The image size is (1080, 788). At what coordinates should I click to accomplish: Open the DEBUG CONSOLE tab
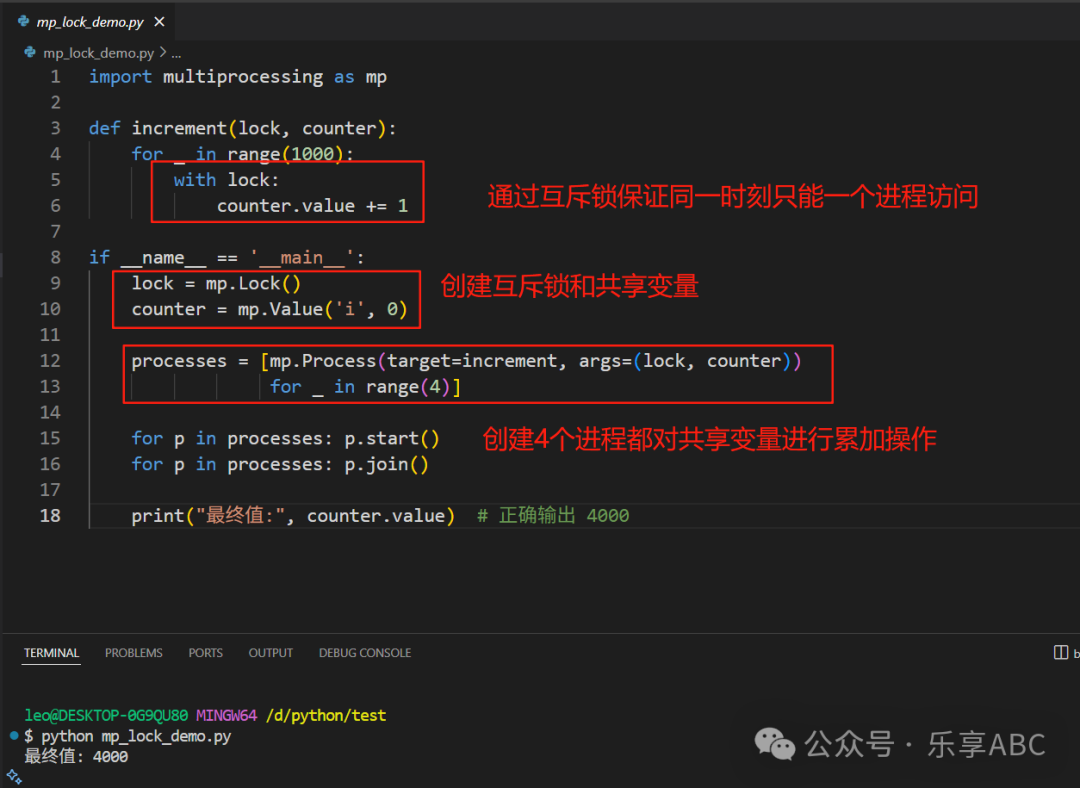pos(364,652)
